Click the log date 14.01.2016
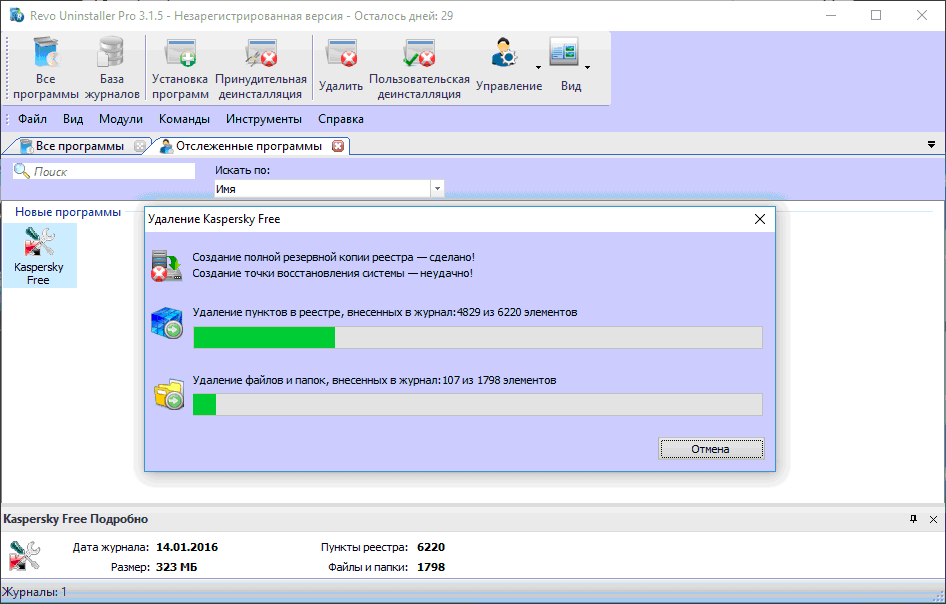 coord(187,547)
